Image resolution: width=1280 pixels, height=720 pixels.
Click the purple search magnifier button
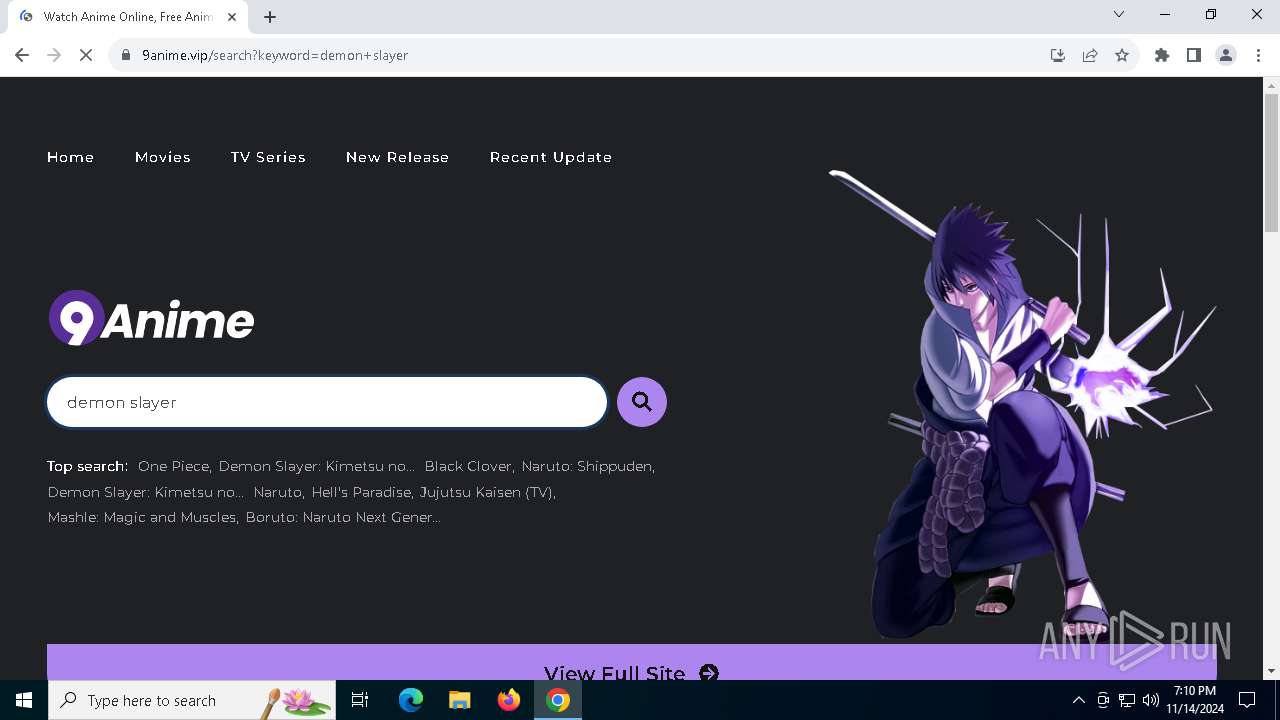pyautogui.click(x=642, y=402)
